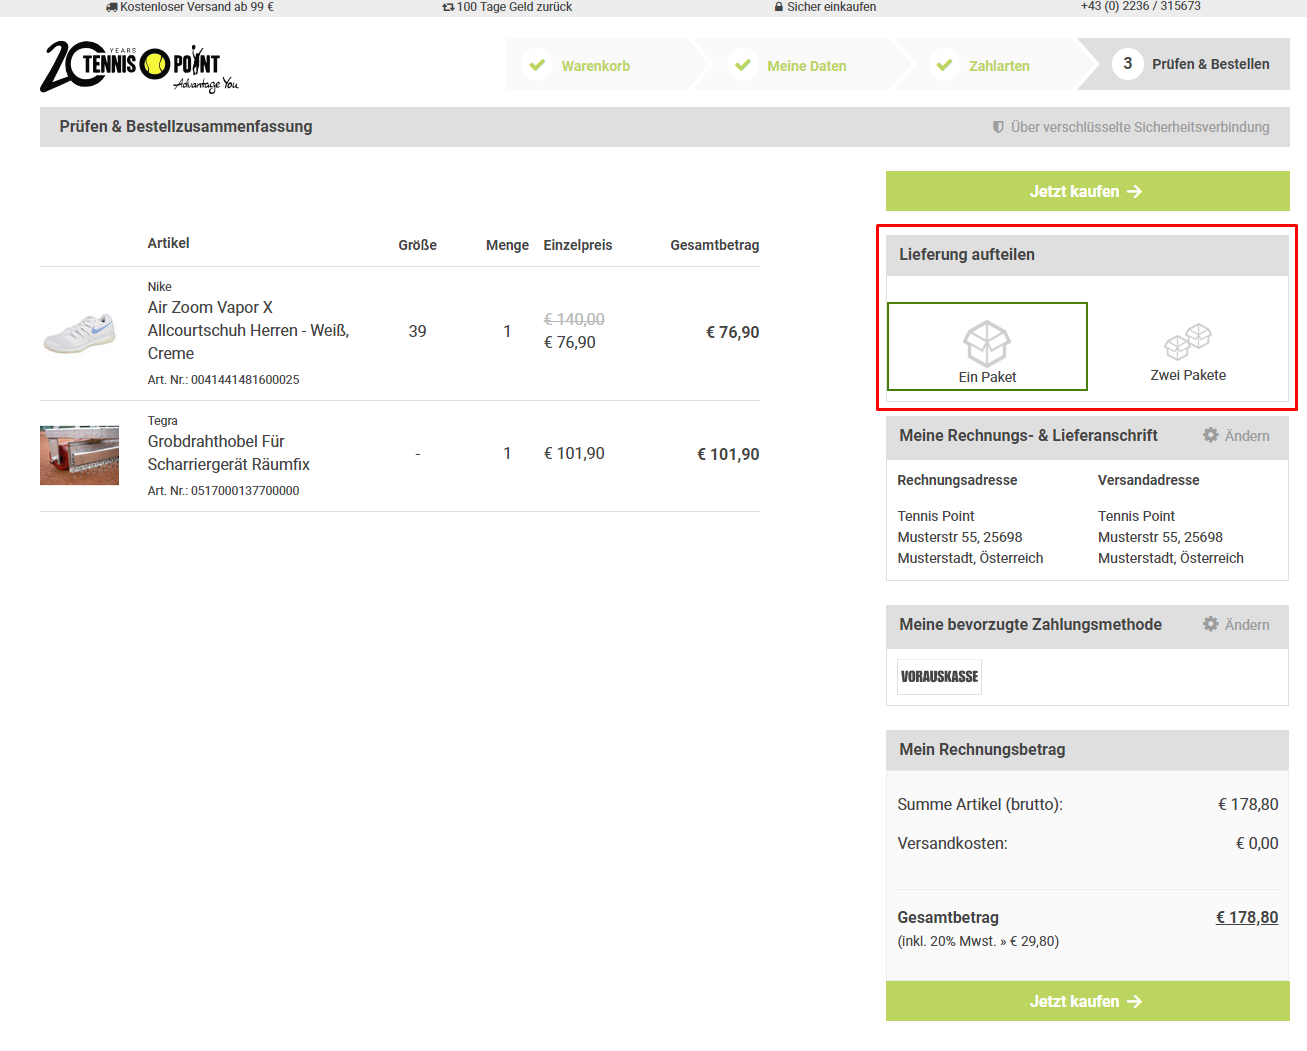The width and height of the screenshot is (1307, 1051).
Task: Click Über verschlüsselte Sicherheitsverbindung text
Action: click(1140, 127)
